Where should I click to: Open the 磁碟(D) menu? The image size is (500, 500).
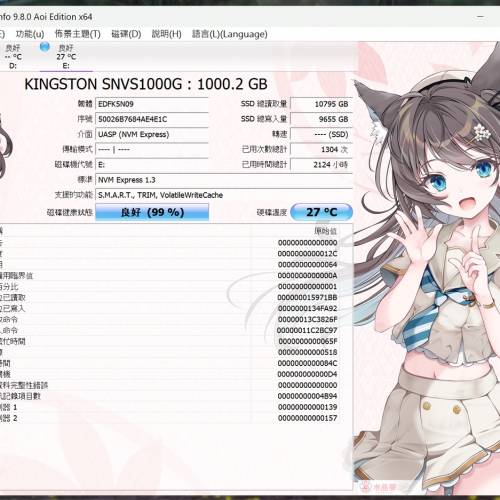126,34
